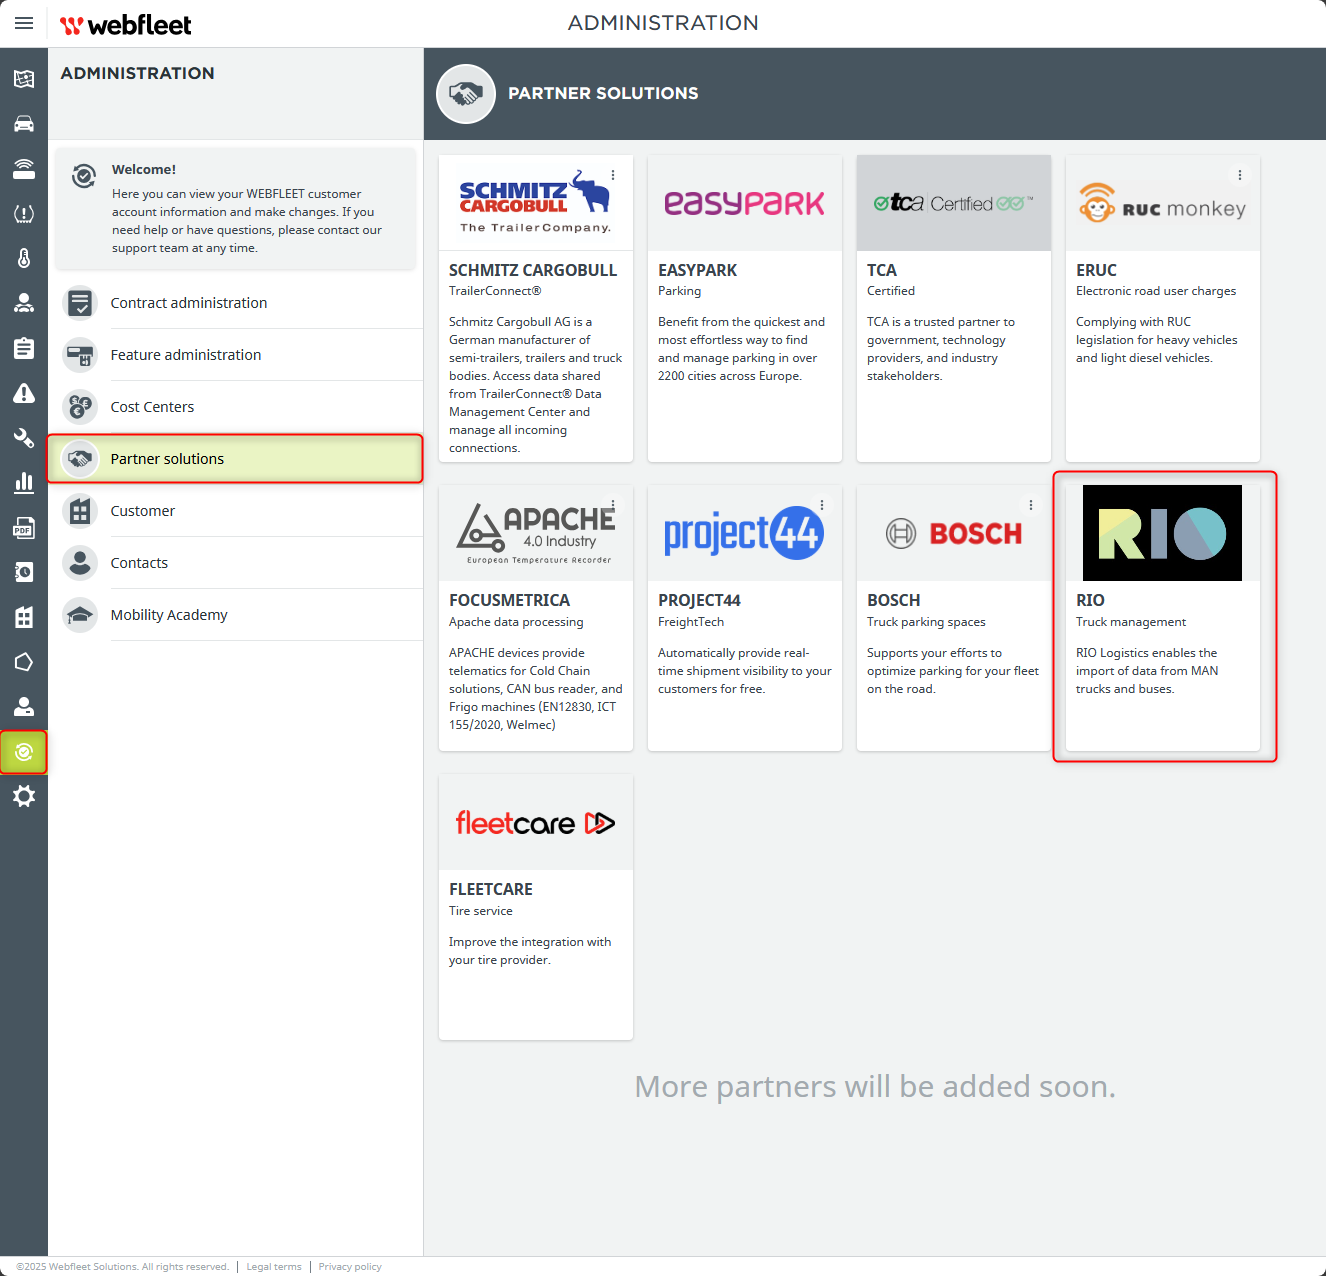Image resolution: width=1326 pixels, height=1276 pixels.
Task: Open the RIO Truck management title
Action: coord(1090,600)
